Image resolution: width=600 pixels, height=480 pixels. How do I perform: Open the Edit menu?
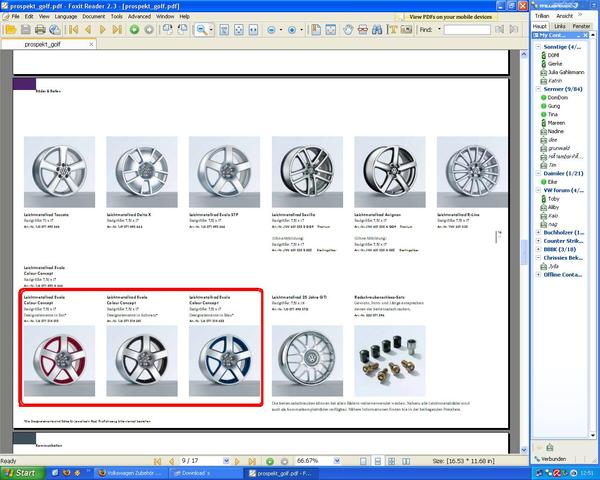click(x=29, y=16)
